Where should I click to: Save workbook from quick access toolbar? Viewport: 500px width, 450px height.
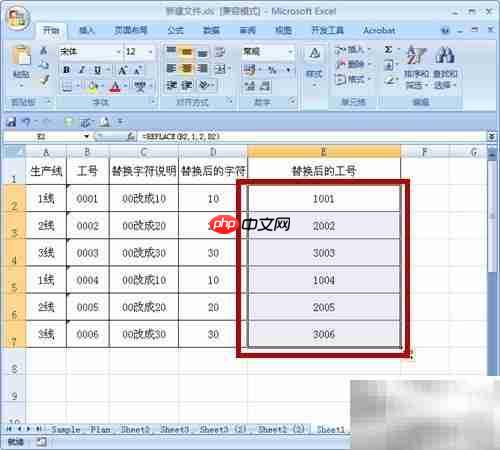11,122
